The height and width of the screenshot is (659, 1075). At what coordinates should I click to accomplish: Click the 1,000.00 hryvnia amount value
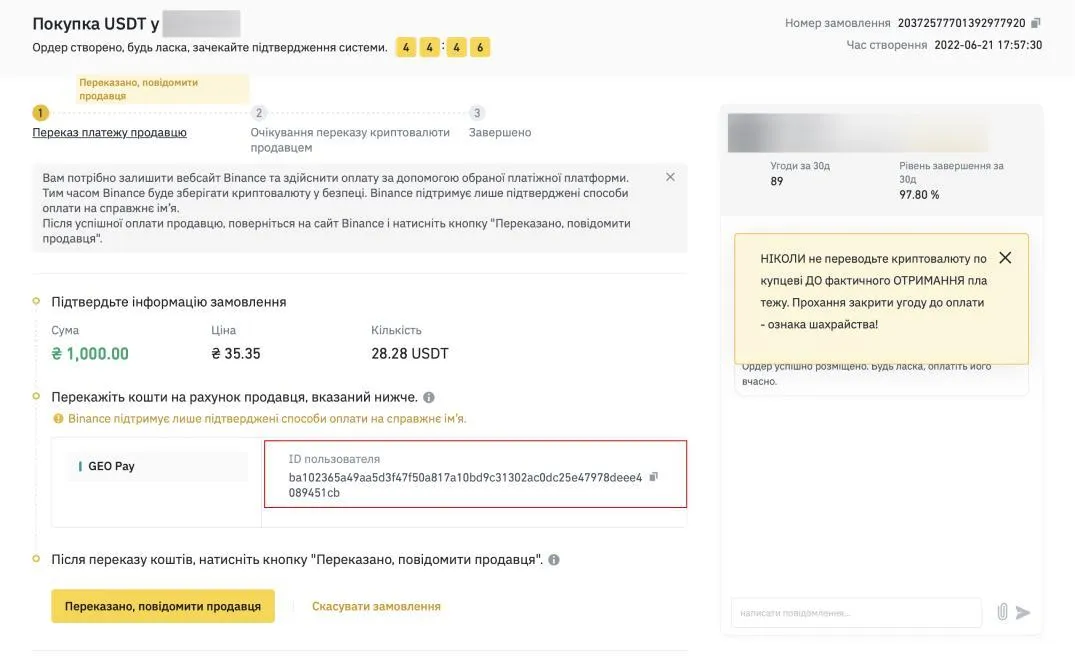pyautogui.click(x=90, y=354)
